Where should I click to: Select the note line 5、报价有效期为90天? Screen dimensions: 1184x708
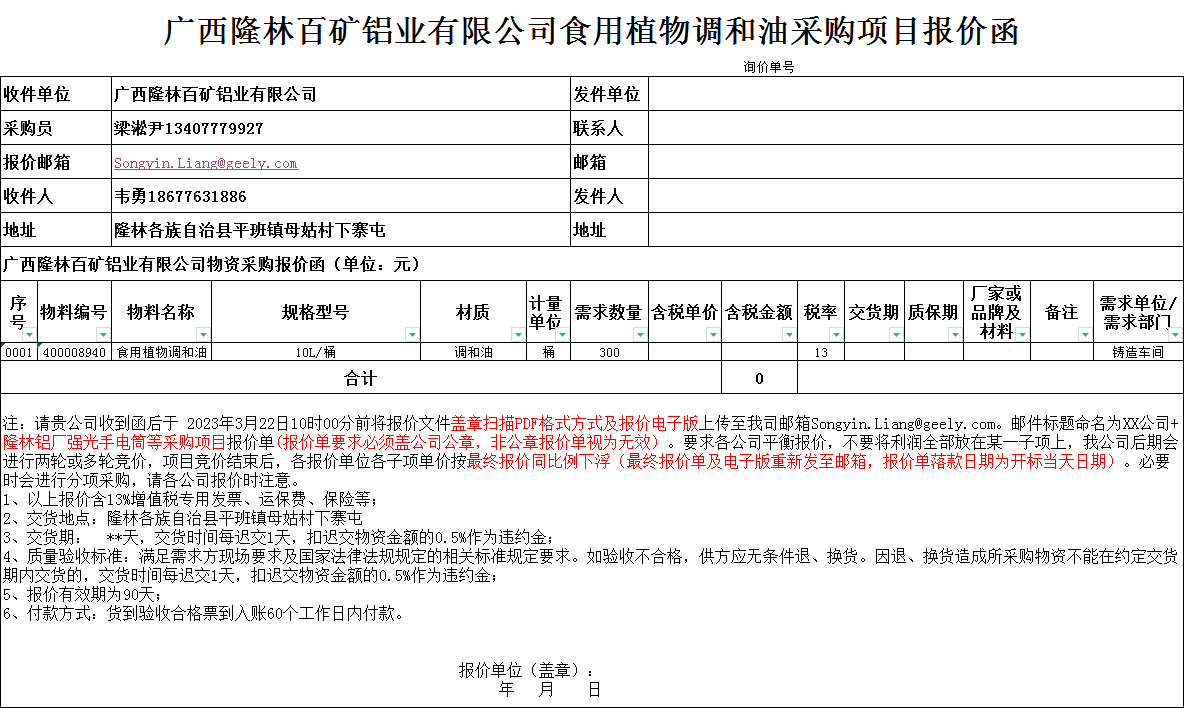[x=82, y=595]
